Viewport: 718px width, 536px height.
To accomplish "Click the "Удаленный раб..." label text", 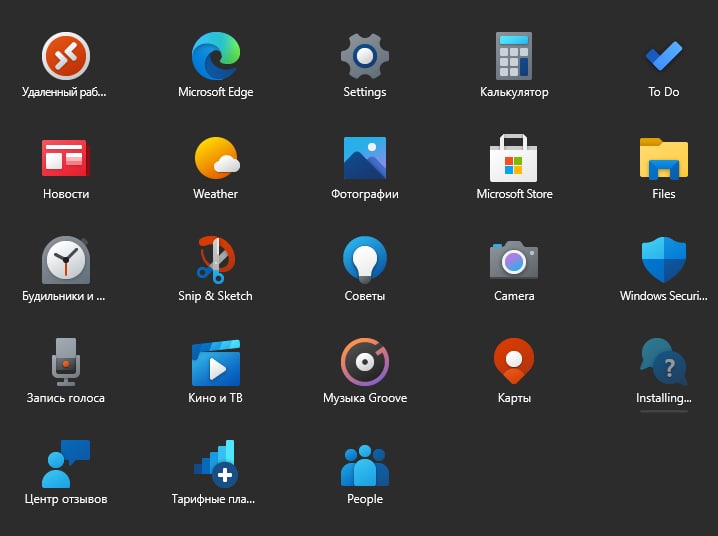I will coord(64,92).
